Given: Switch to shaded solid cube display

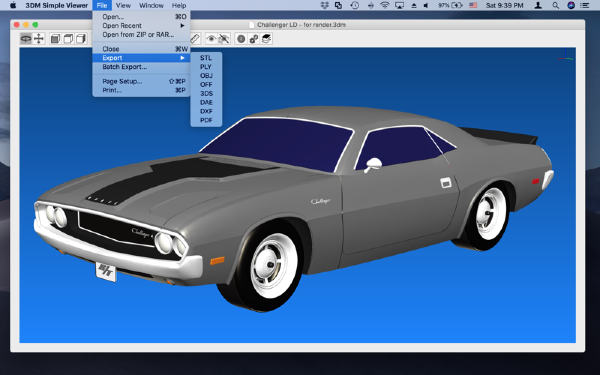Looking at the screenshot, I should click(55, 39).
